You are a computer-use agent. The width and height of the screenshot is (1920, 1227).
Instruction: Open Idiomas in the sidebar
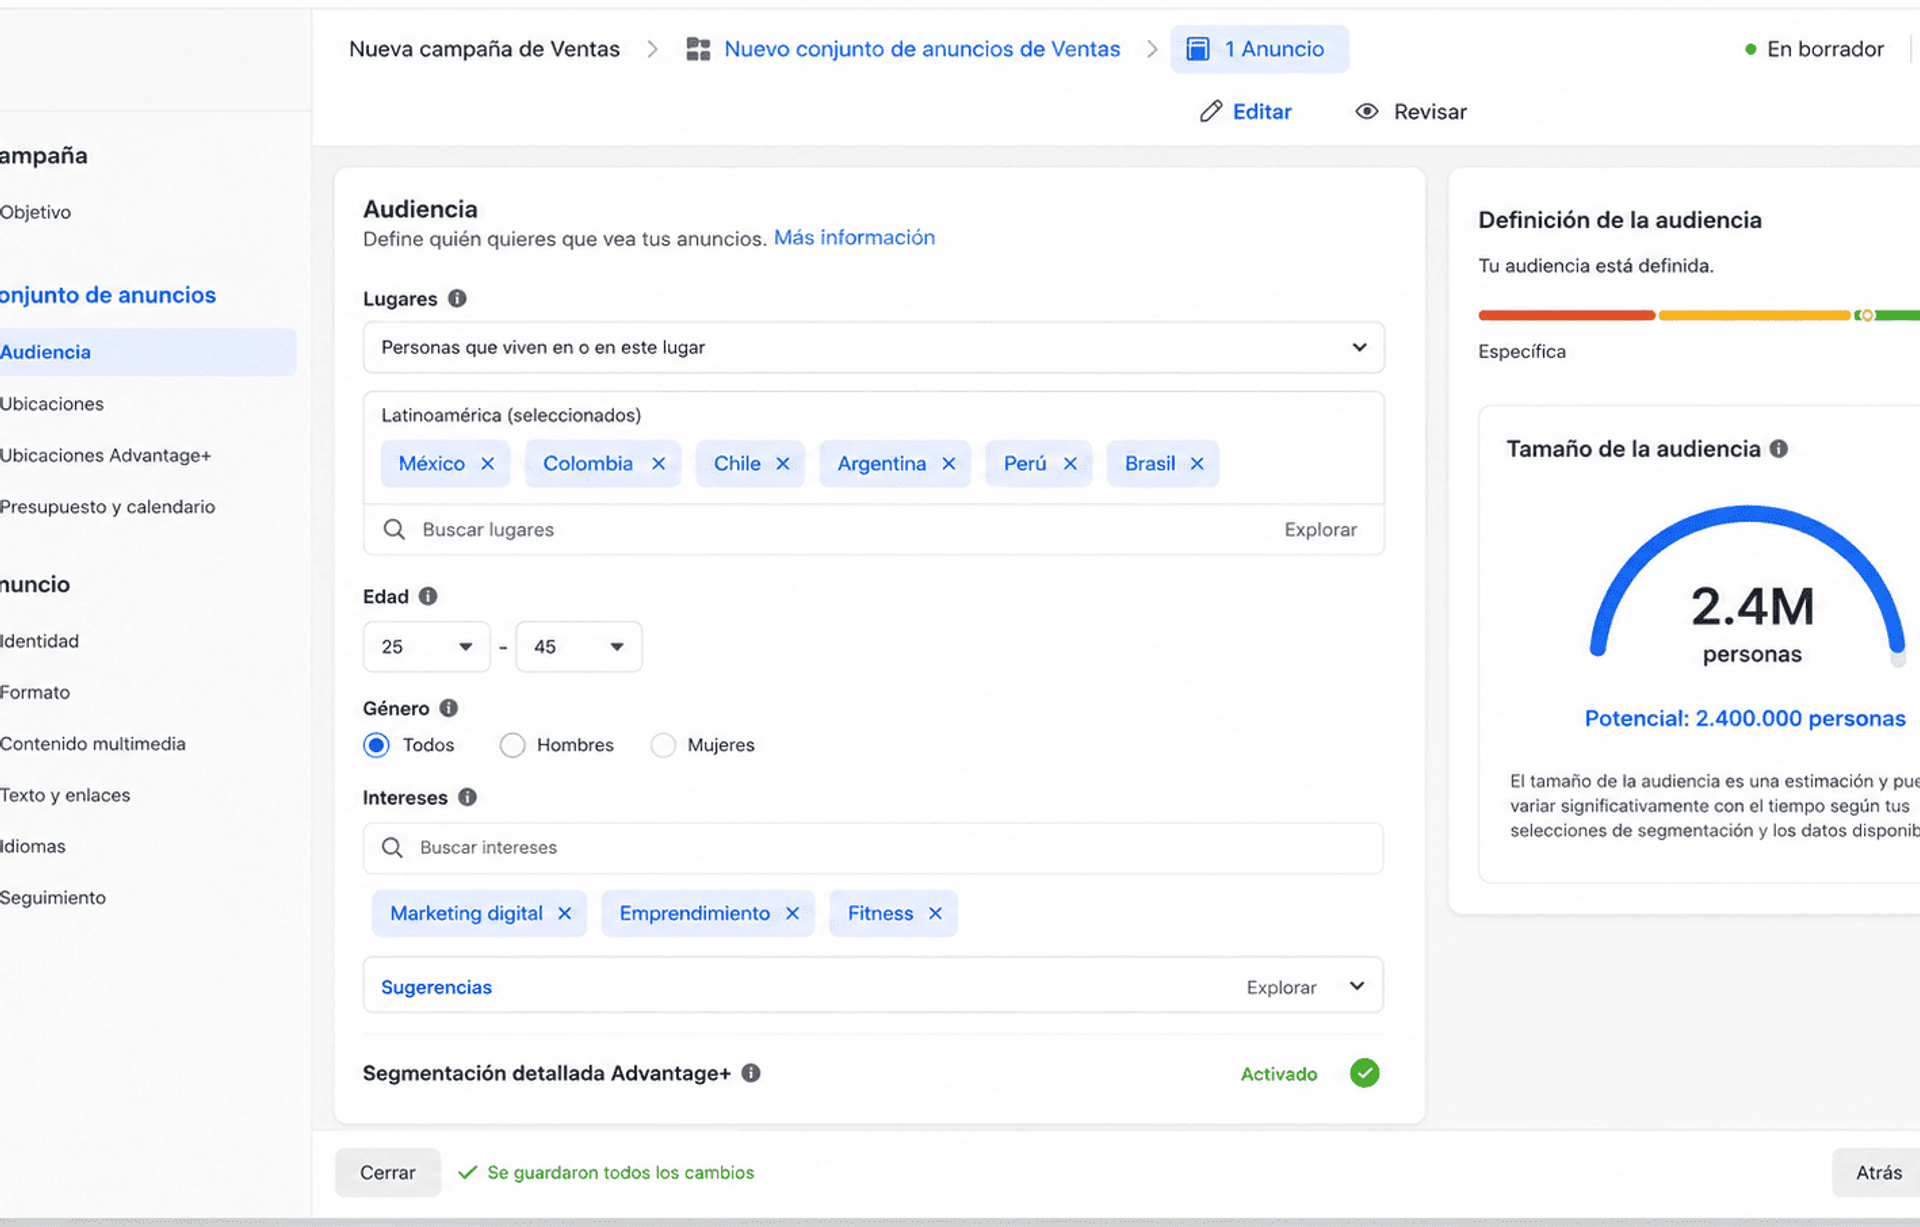[x=33, y=846]
